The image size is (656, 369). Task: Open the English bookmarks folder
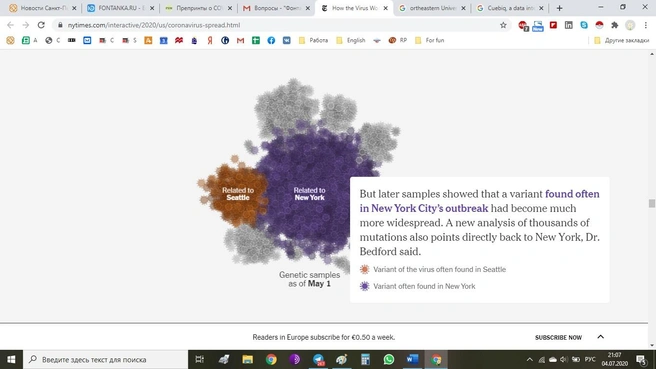[351, 41]
